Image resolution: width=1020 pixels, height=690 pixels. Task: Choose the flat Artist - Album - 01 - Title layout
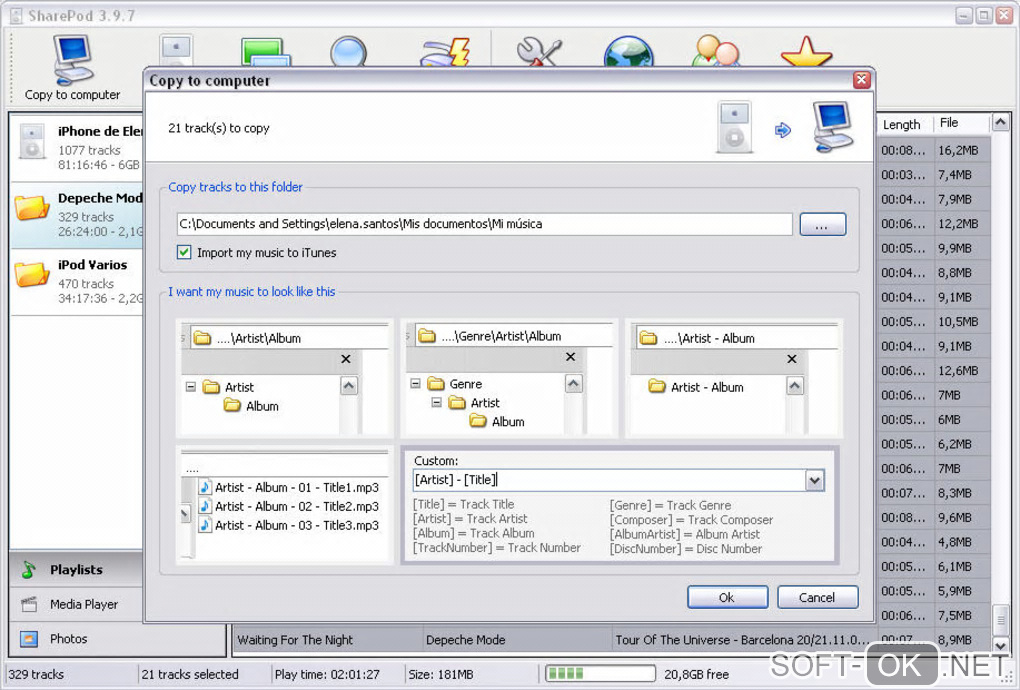284,505
